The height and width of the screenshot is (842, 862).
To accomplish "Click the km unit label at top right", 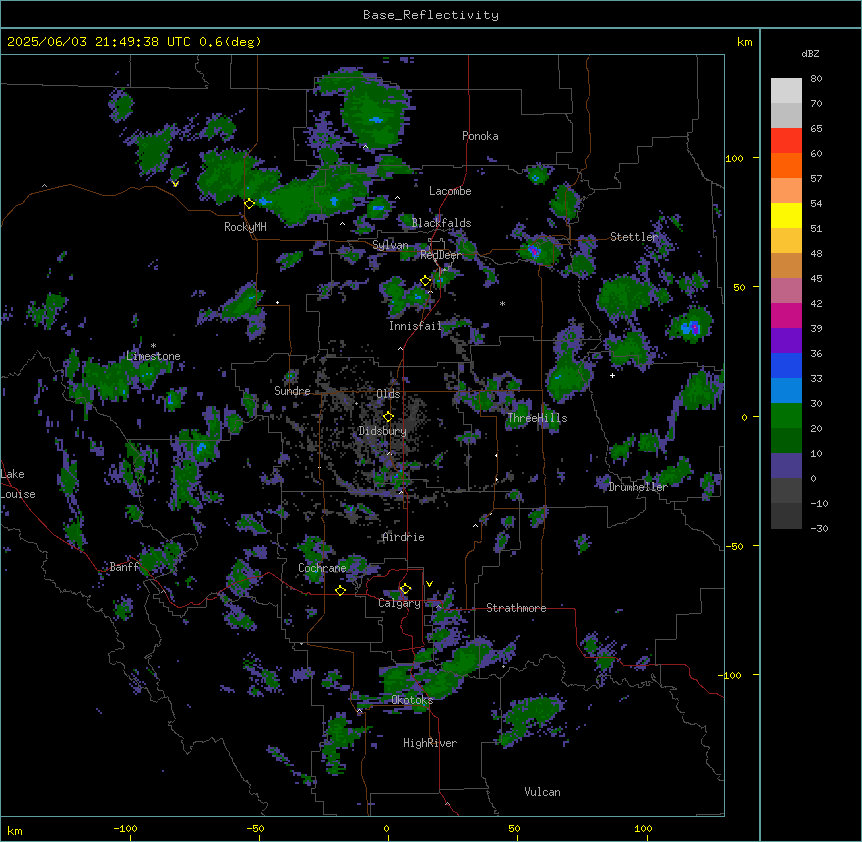I will coord(744,42).
